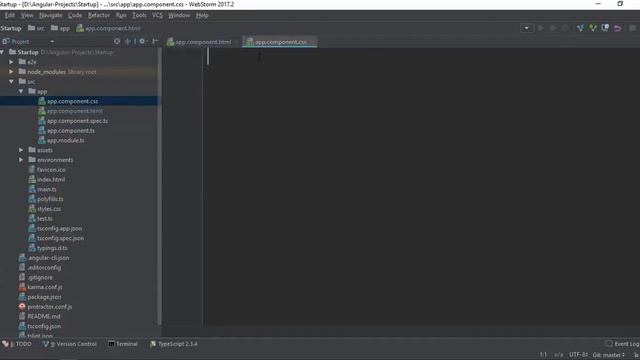640x360 pixels.
Task: Click Scroll from Source target icon
Action: pyautogui.click(x=117, y=41)
